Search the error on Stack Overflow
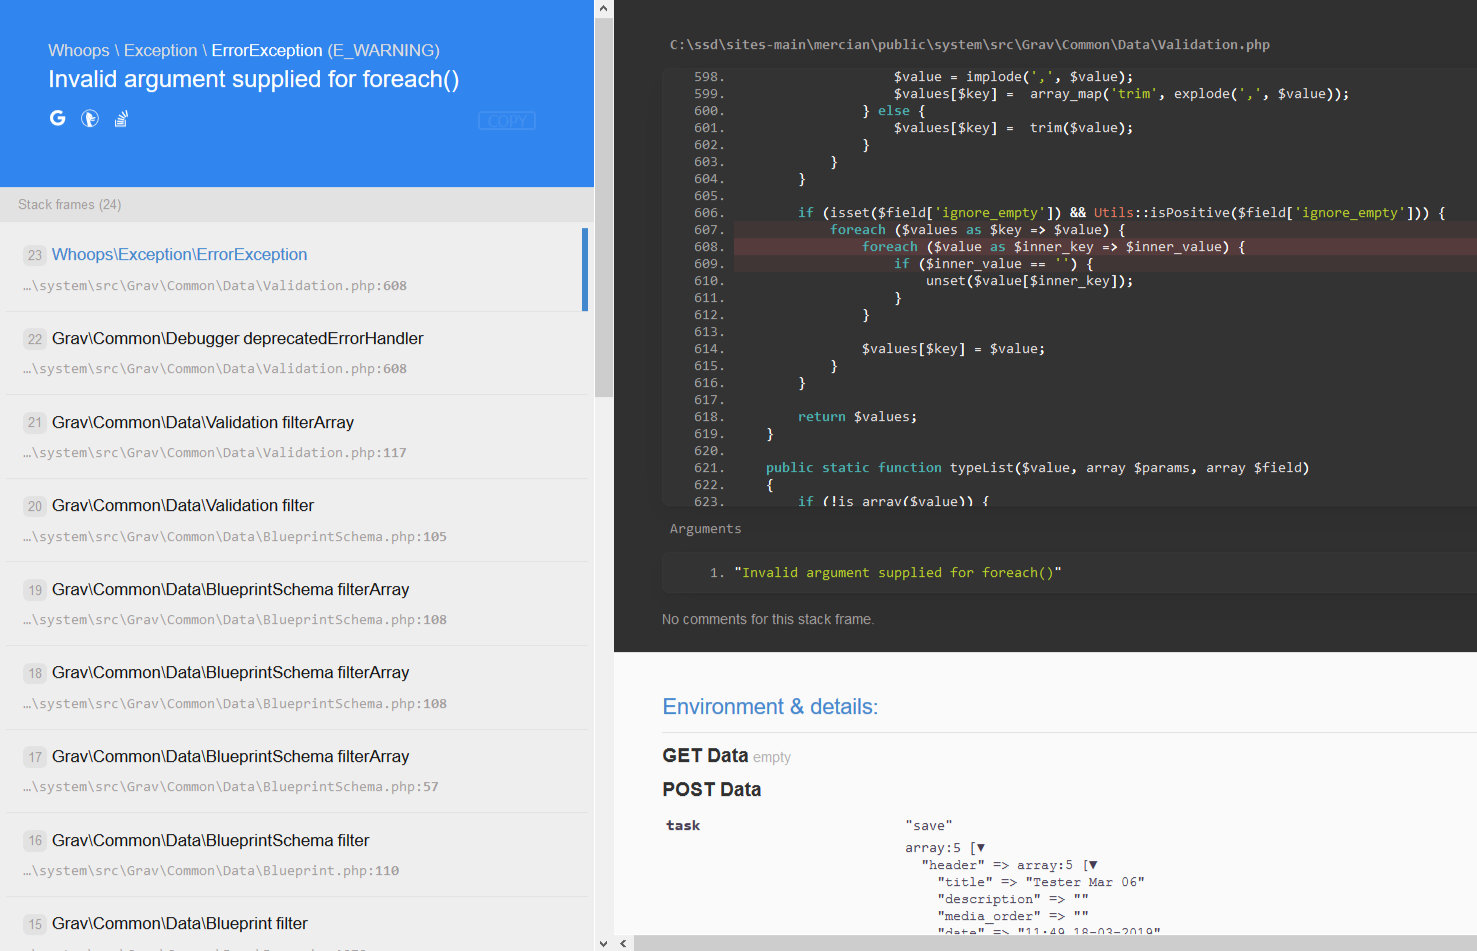1477x951 pixels. pyautogui.click(x=121, y=118)
